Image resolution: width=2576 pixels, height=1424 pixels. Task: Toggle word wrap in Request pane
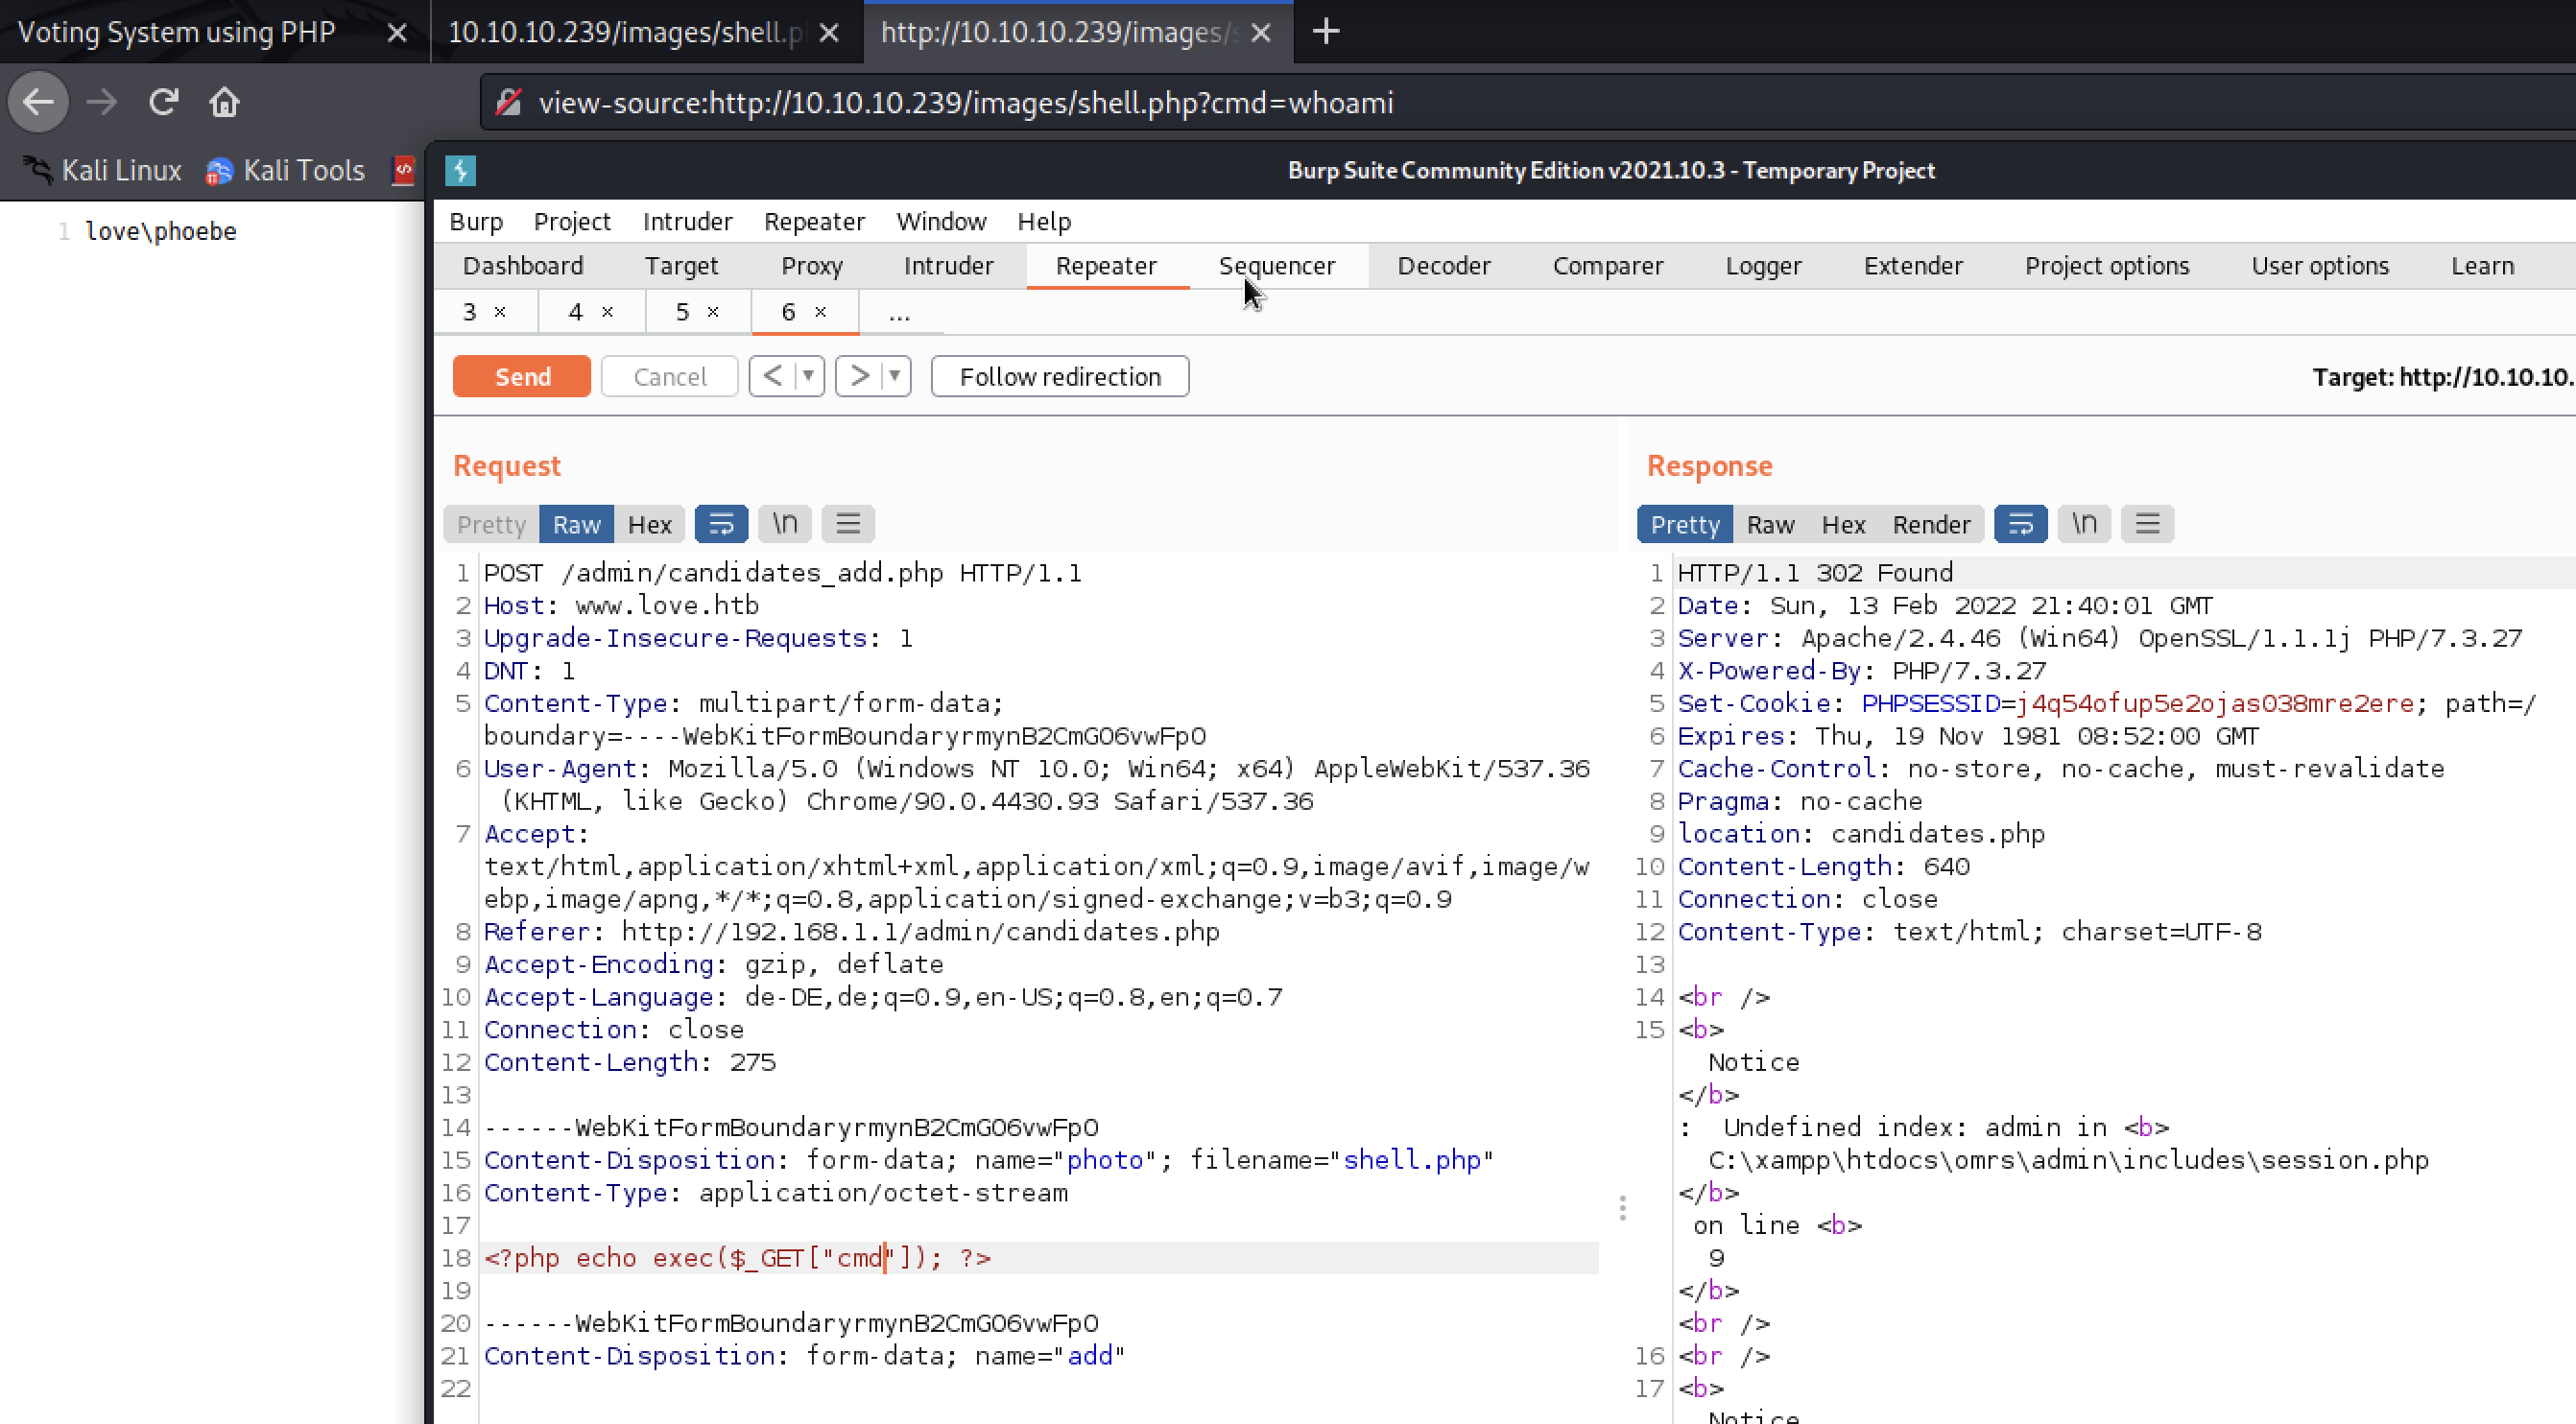[x=721, y=524]
